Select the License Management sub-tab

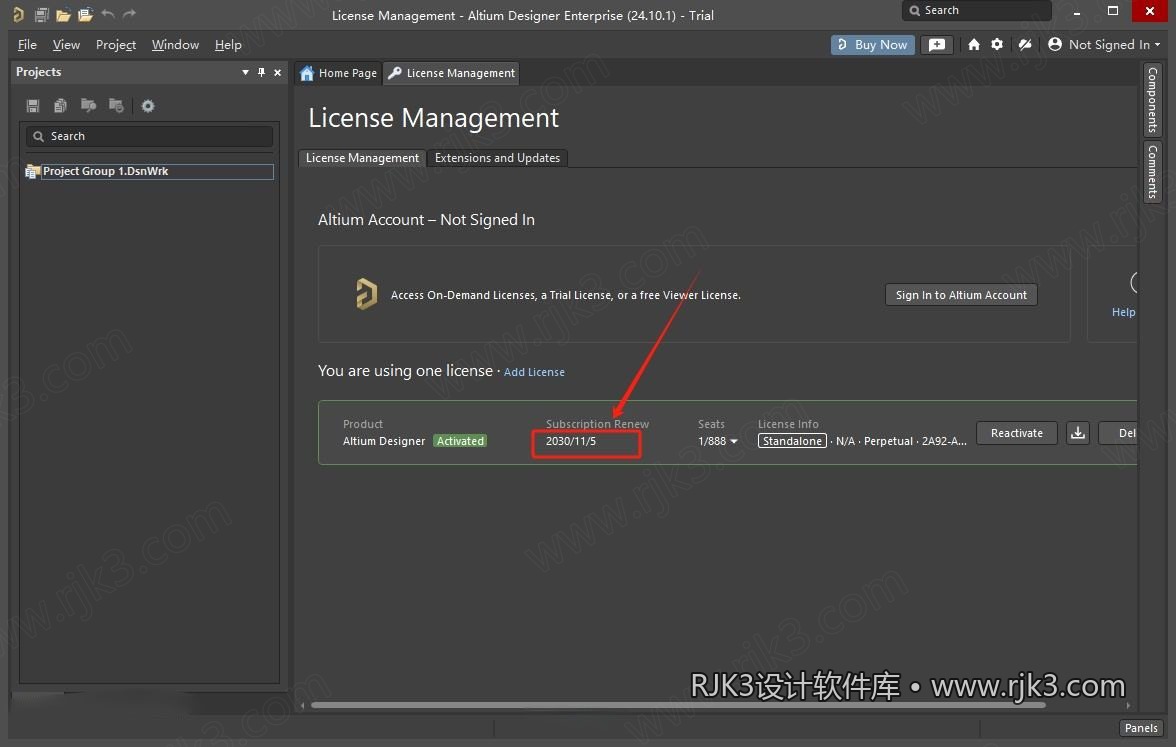pos(362,158)
